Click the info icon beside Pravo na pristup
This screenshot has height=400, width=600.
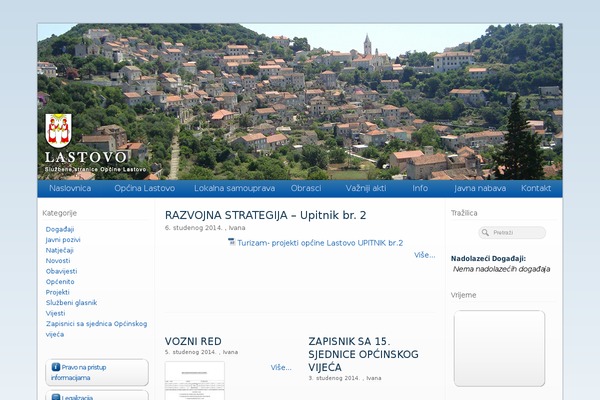(55, 367)
